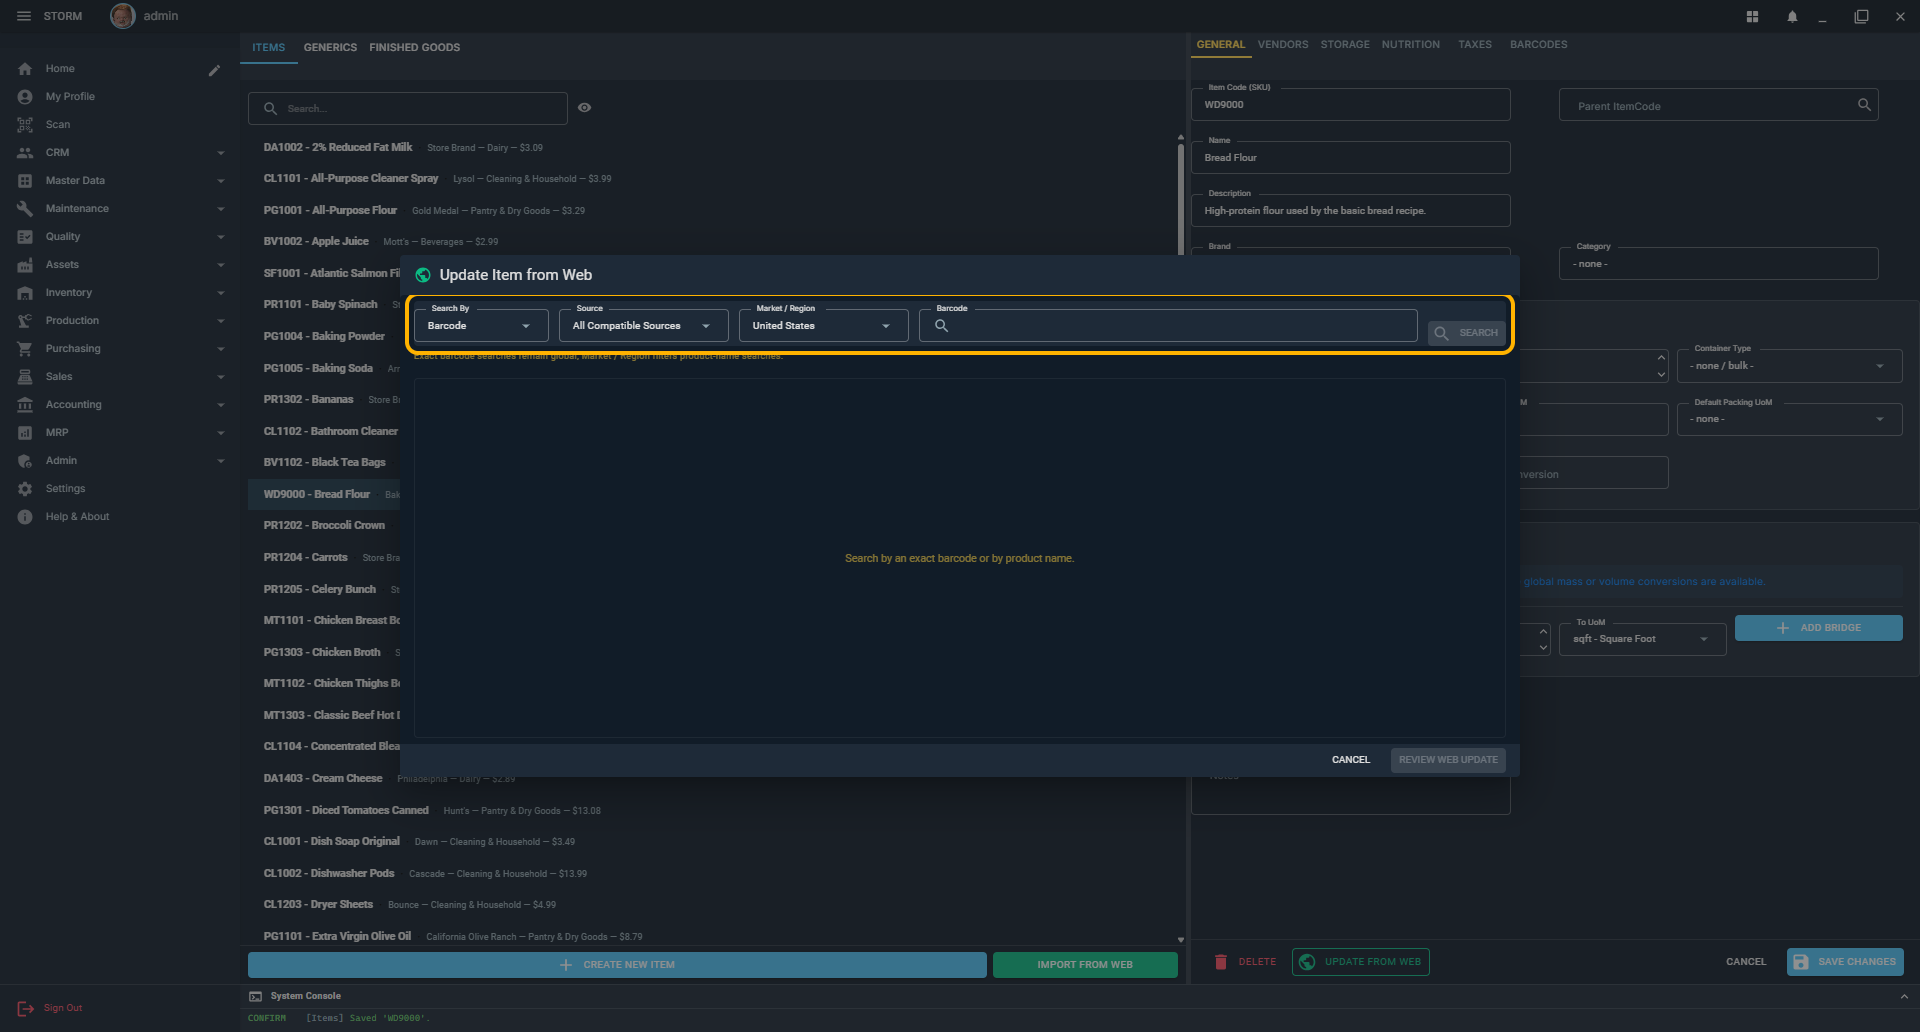Image resolution: width=1920 pixels, height=1032 pixels.
Task: Click the SAVE CHANGES button
Action: coord(1845,962)
